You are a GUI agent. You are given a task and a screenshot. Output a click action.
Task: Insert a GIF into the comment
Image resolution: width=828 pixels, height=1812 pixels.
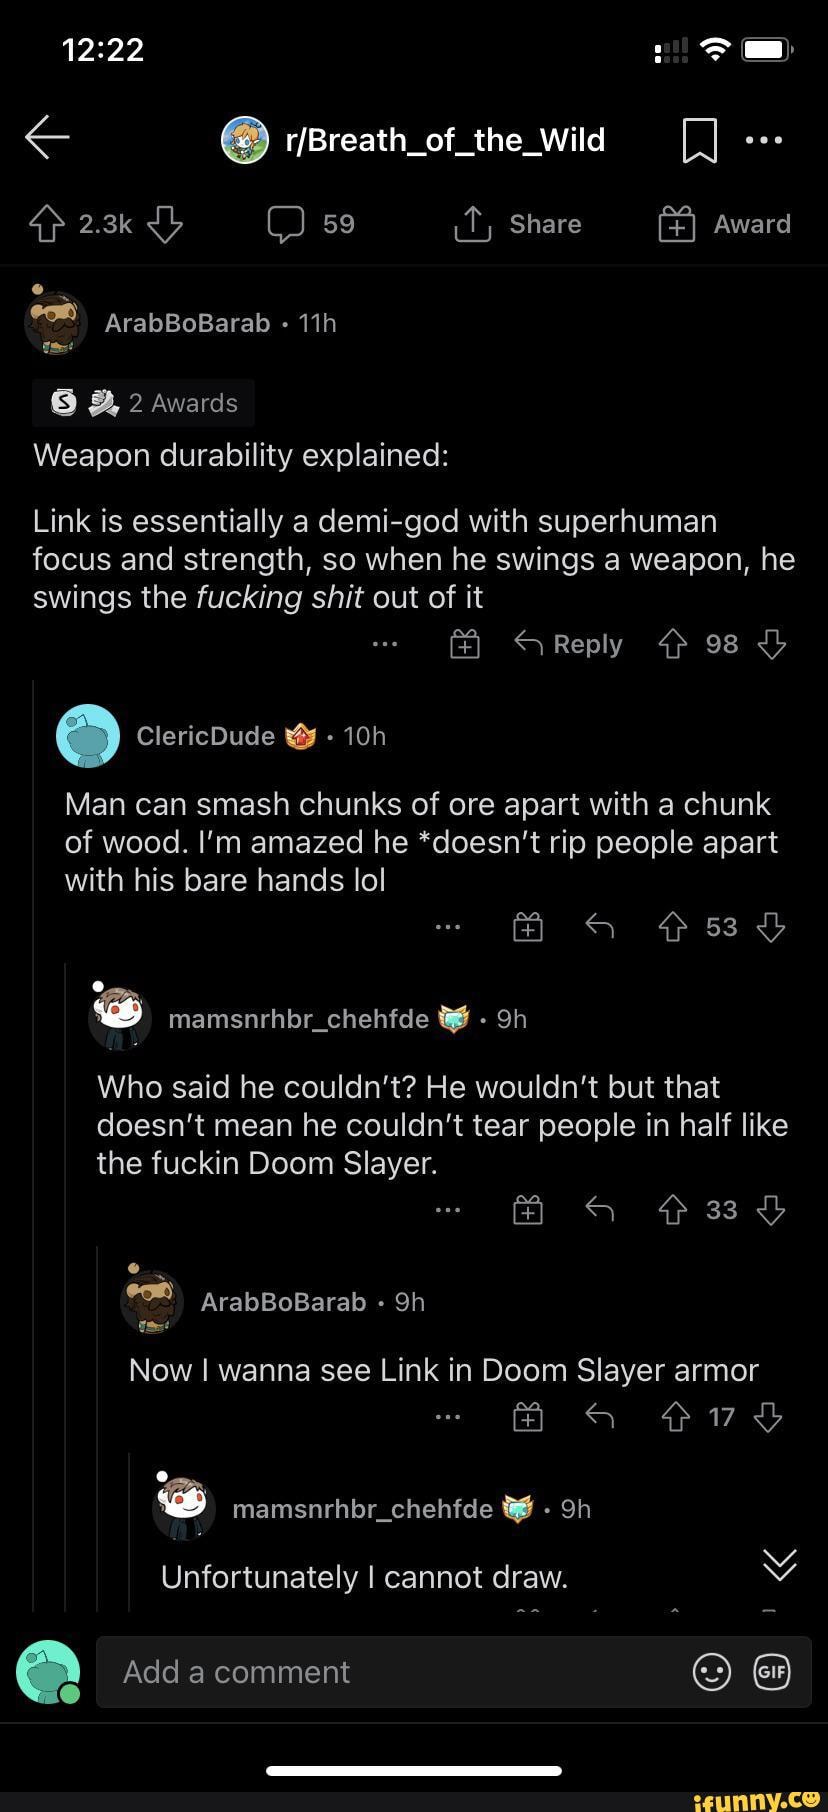pyautogui.click(x=772, y=1672)
